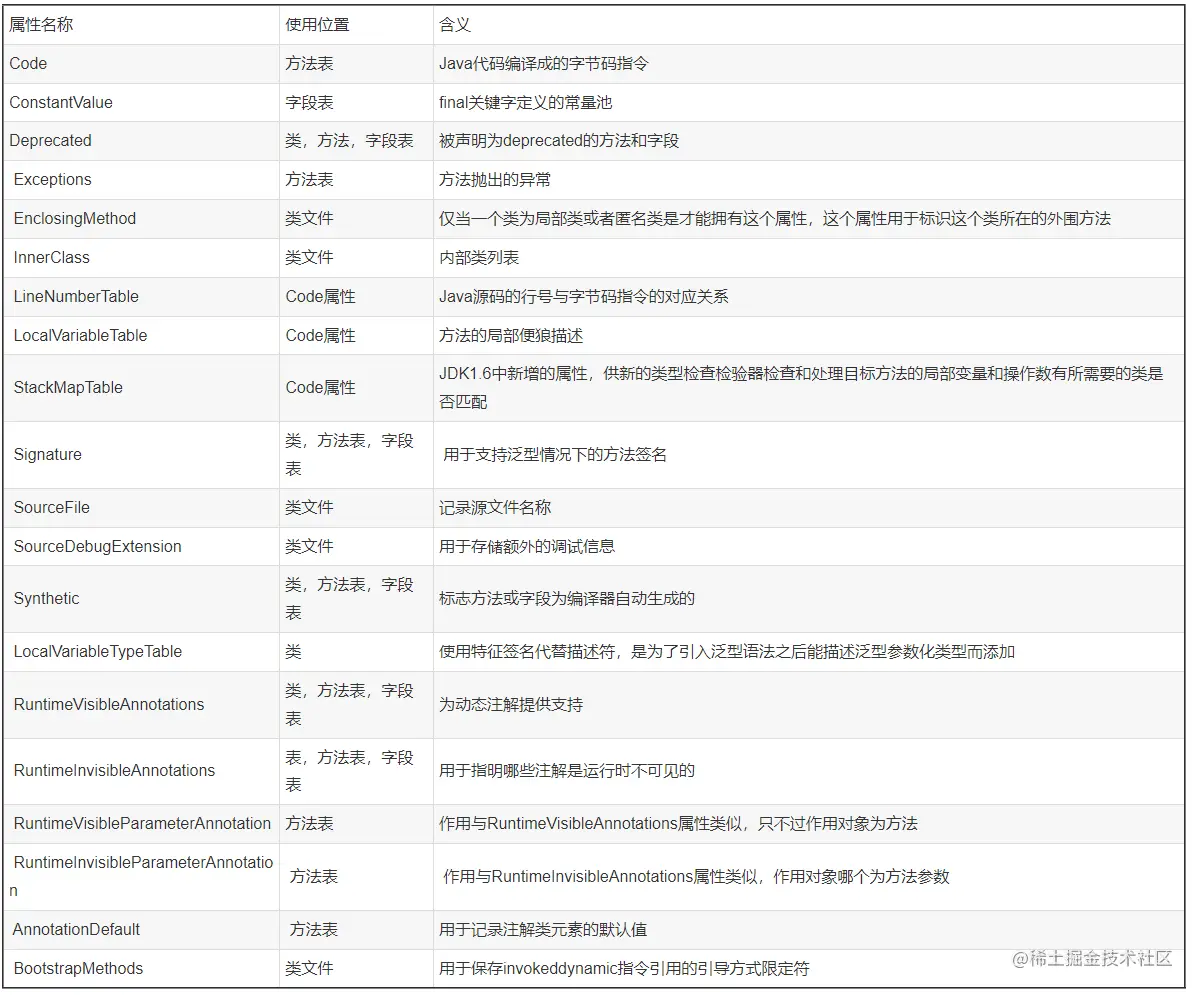The image size is (1199, 995).
Task: Select "类文件" in the EnclosingMethod row
Action: 309,219
